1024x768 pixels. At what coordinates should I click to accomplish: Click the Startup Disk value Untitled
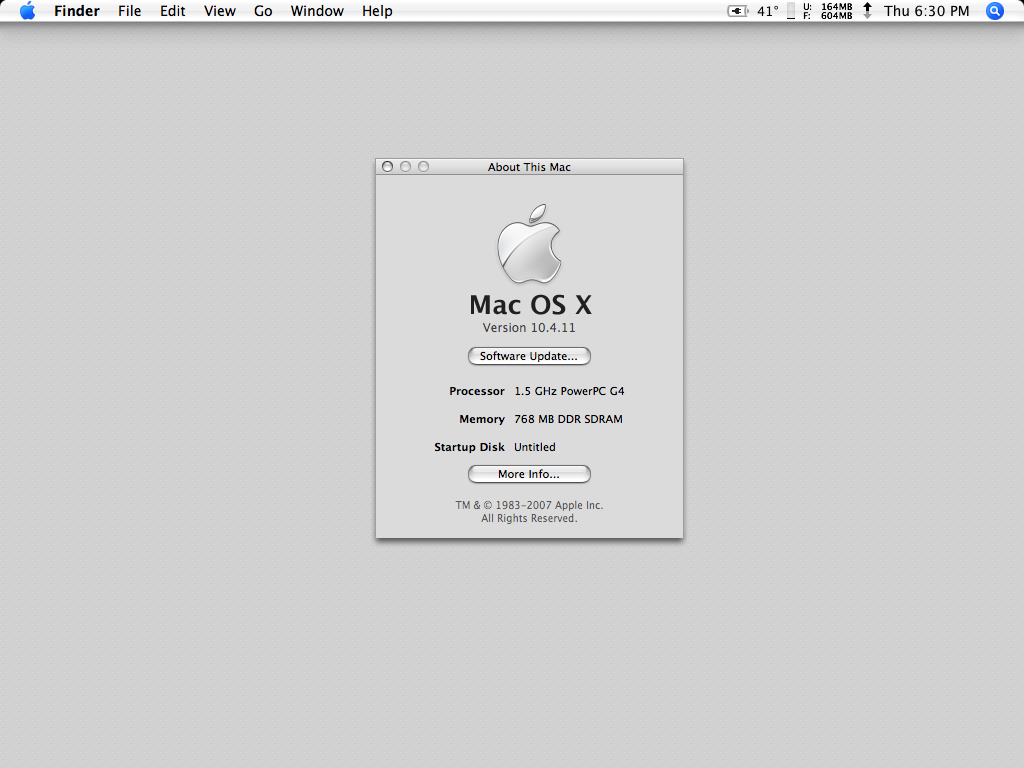point(535,447)
